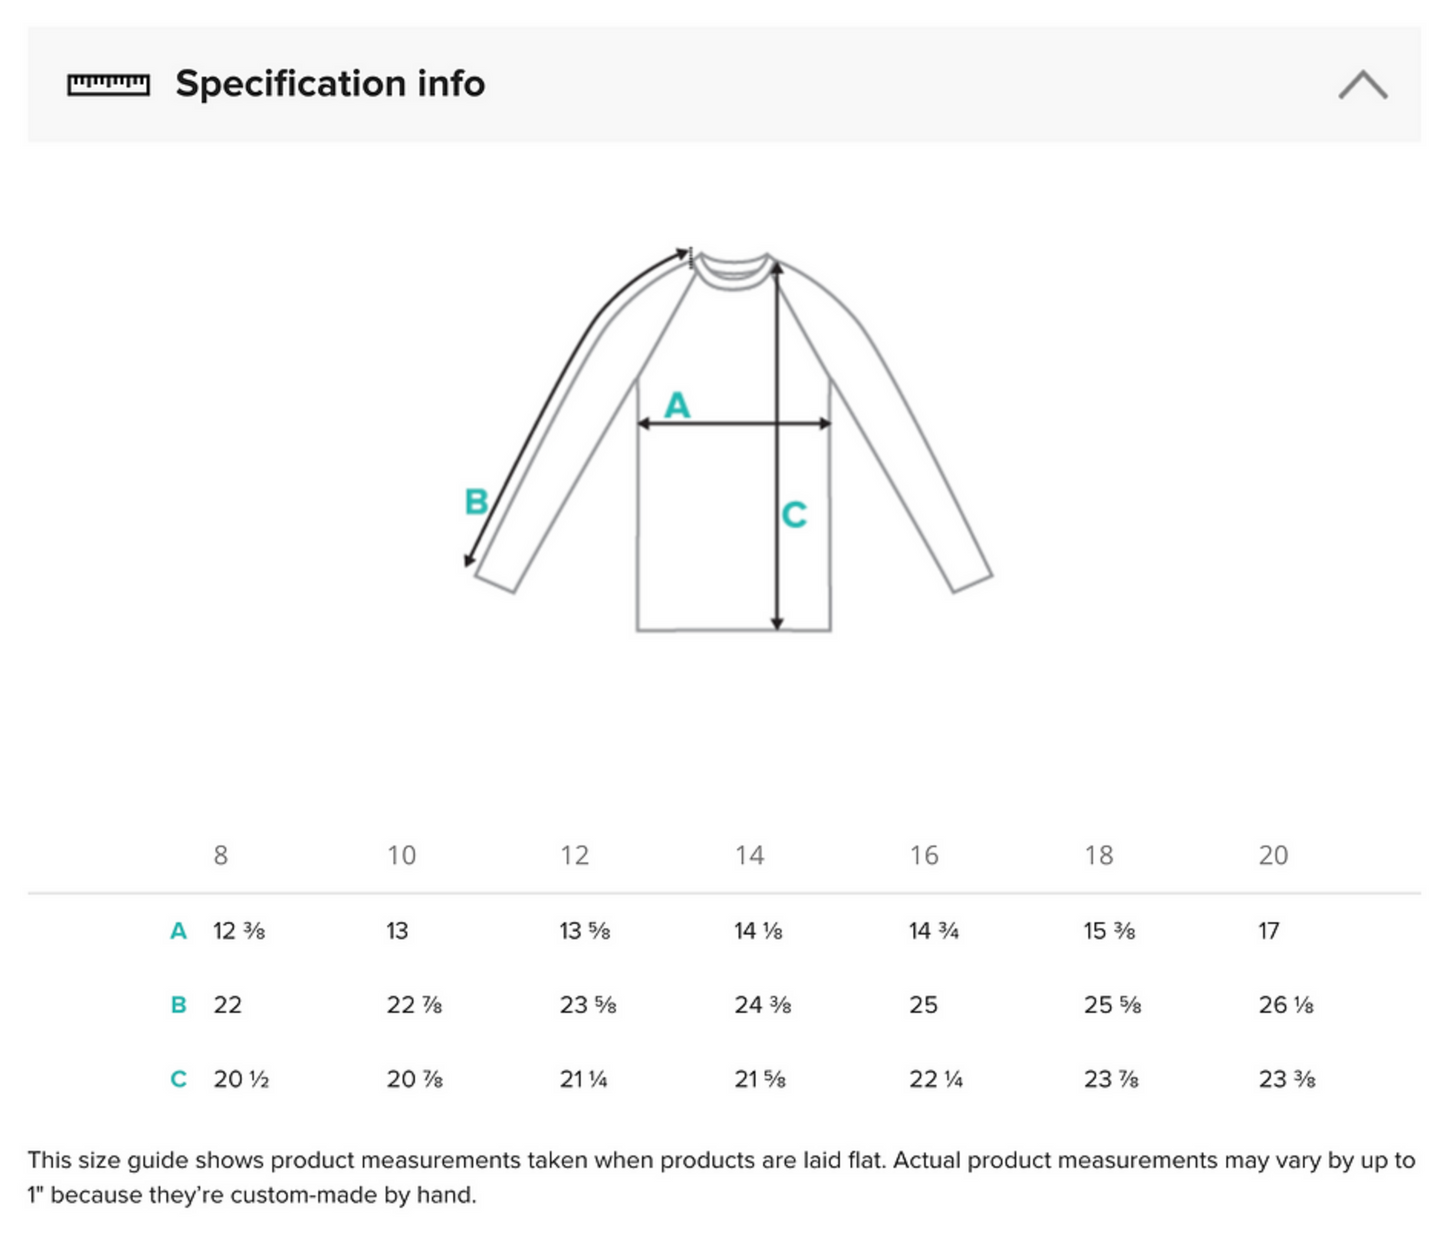Click the teal A row label in table

pos(178,931)
